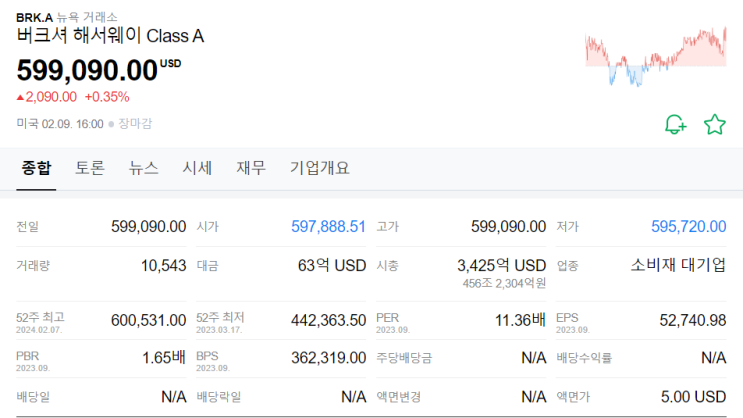View the 기업개요 tab
Image resolution: width=743 pixels, height=418 pixels.
click(320, 168)
